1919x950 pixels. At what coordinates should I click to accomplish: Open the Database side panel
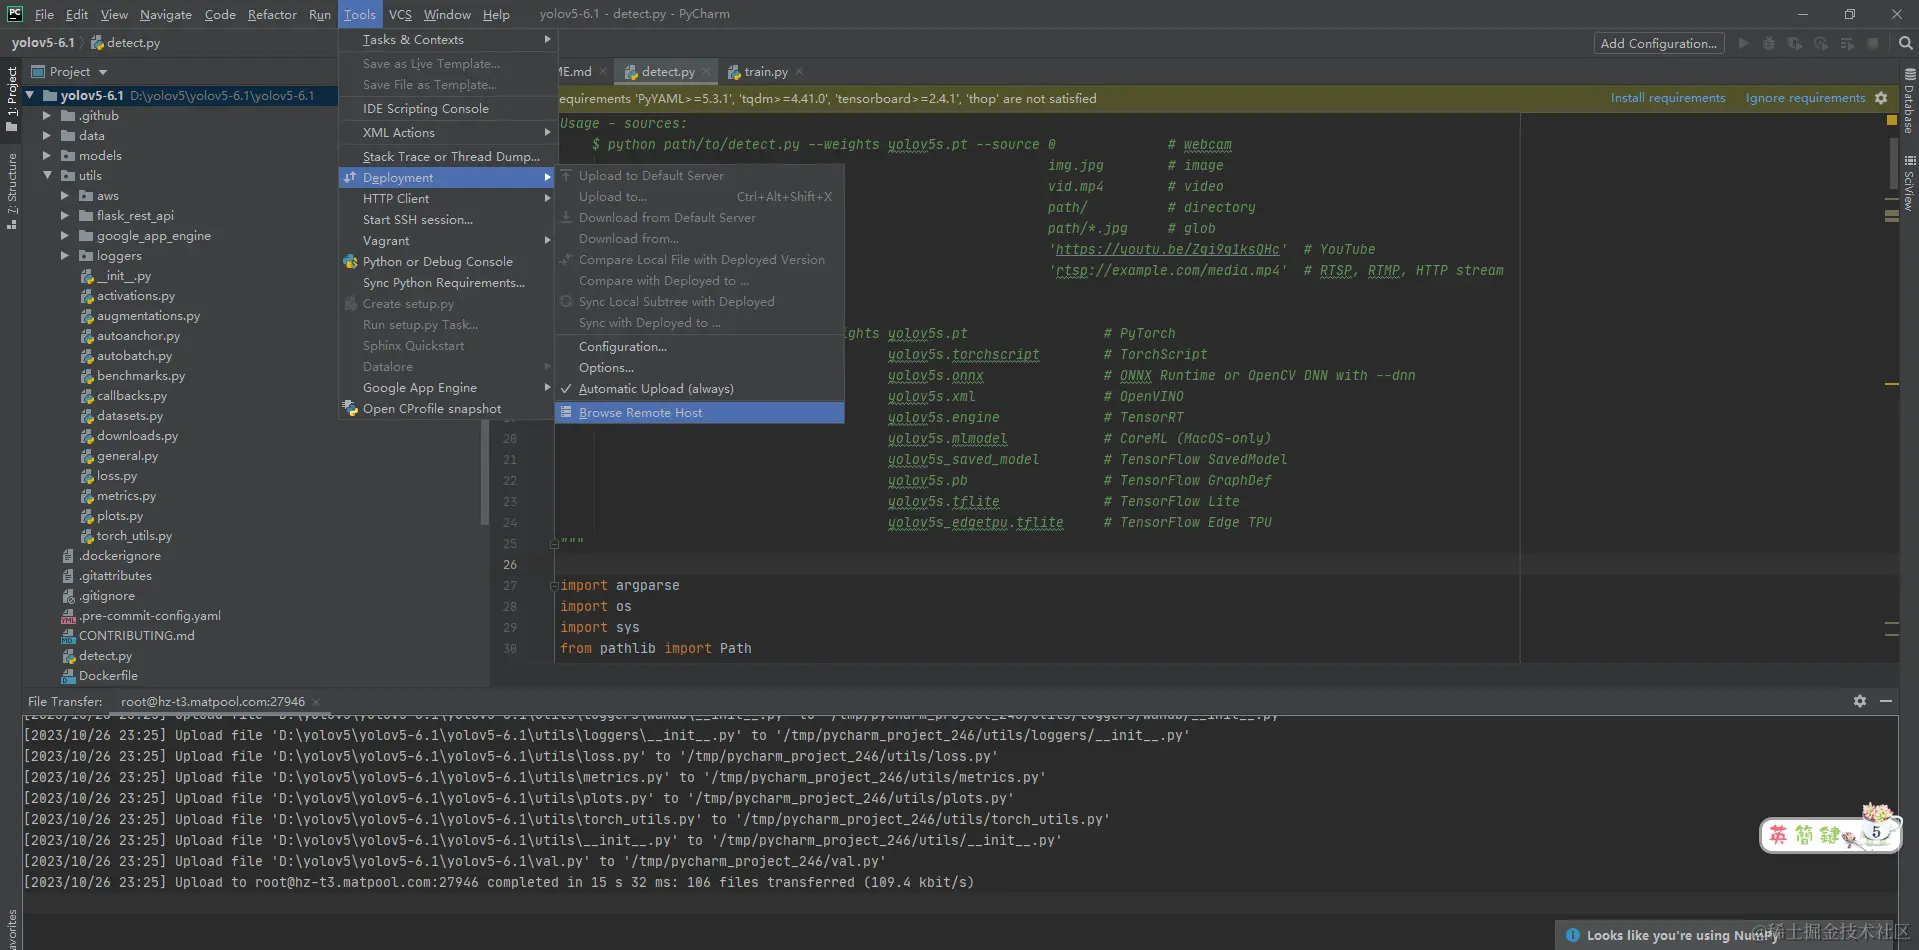pyautogui.click(x=1909, y=102)
